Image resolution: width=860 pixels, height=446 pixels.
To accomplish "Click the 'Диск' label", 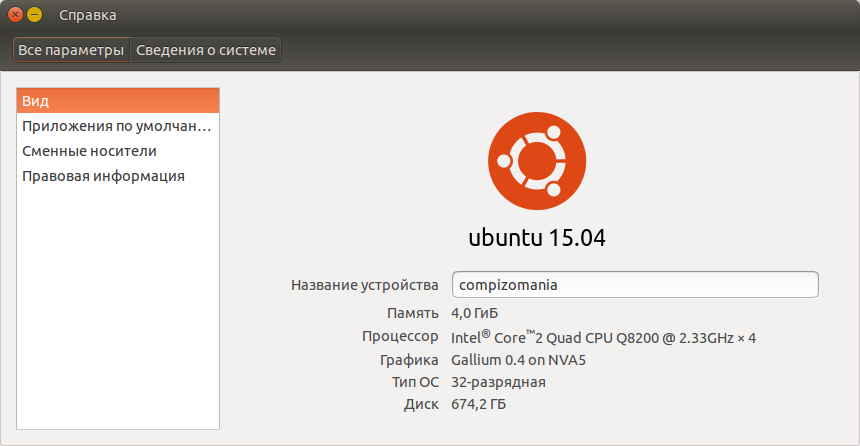I will click(x=421, y=405).
